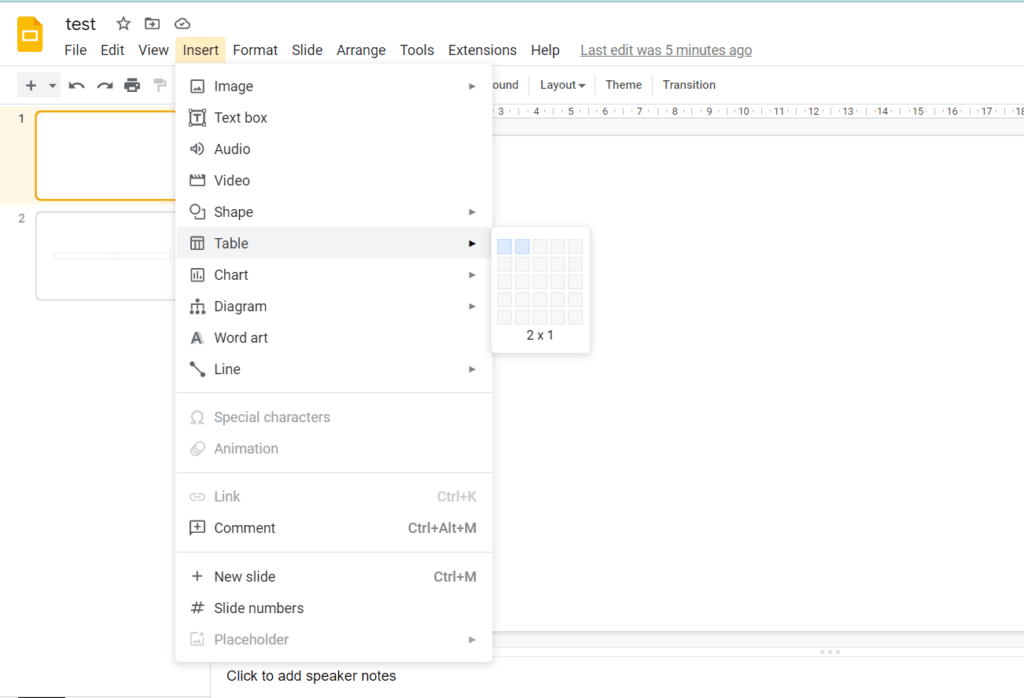Open the Extensions menu
The height and width of the screenshot is (698, 1024).
coord(482,50)
